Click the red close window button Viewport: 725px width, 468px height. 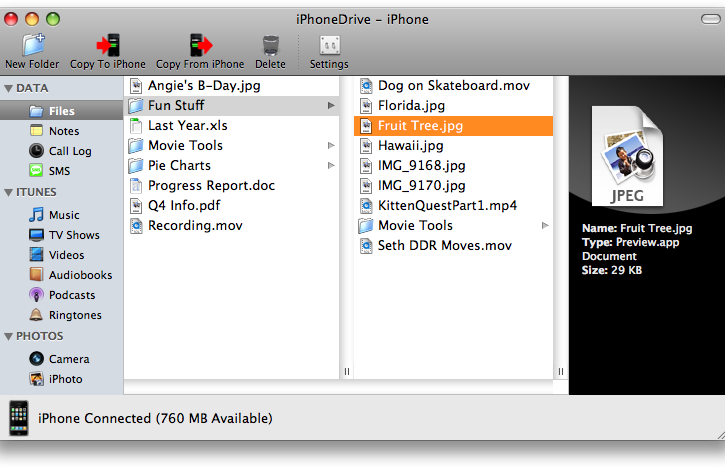[11, 19]
